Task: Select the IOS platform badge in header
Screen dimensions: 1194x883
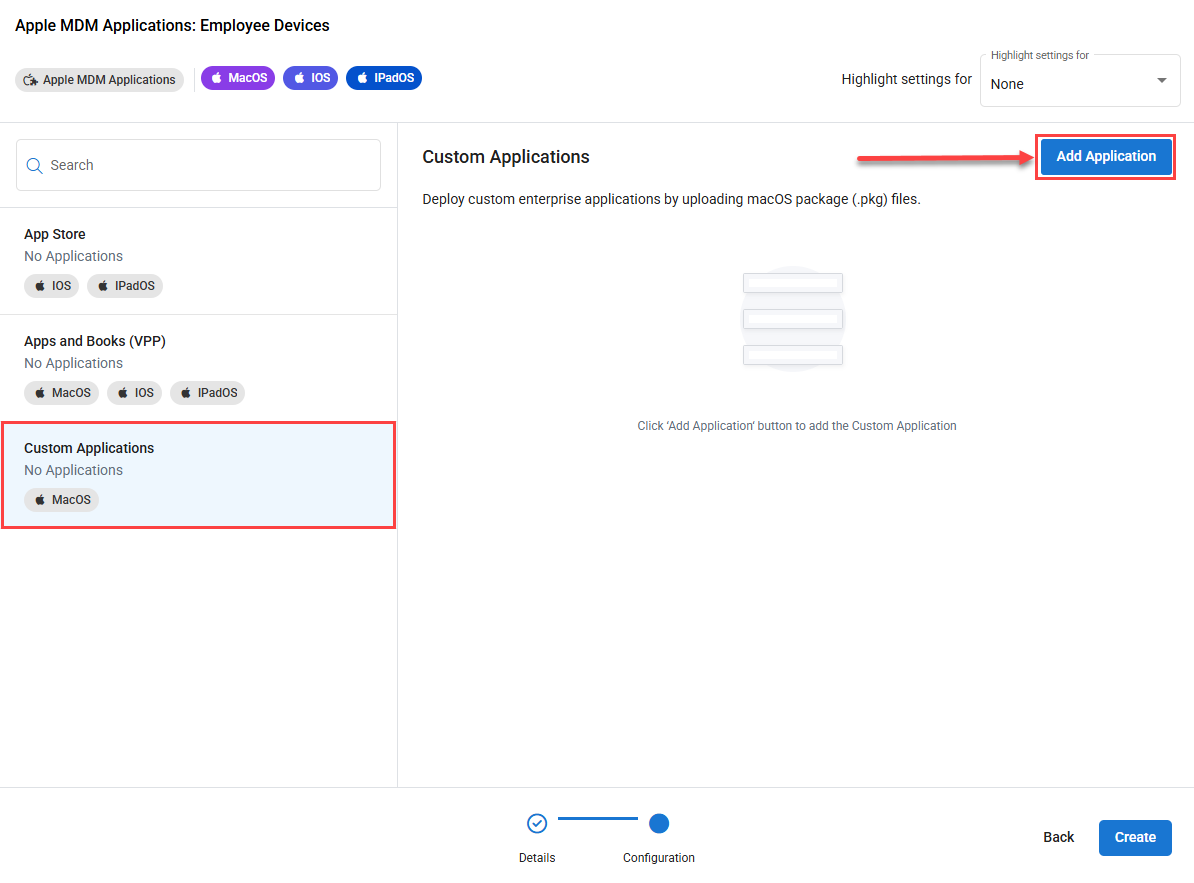Action: click(311, 78)
